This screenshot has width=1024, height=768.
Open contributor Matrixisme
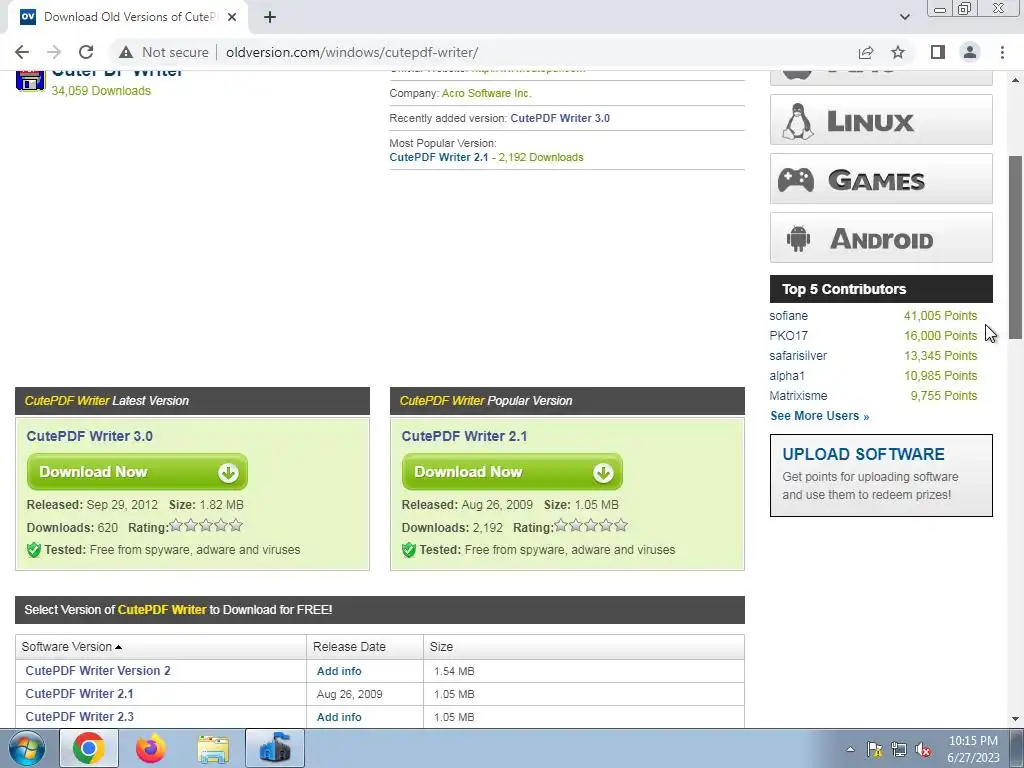click(x=798, y=396)
